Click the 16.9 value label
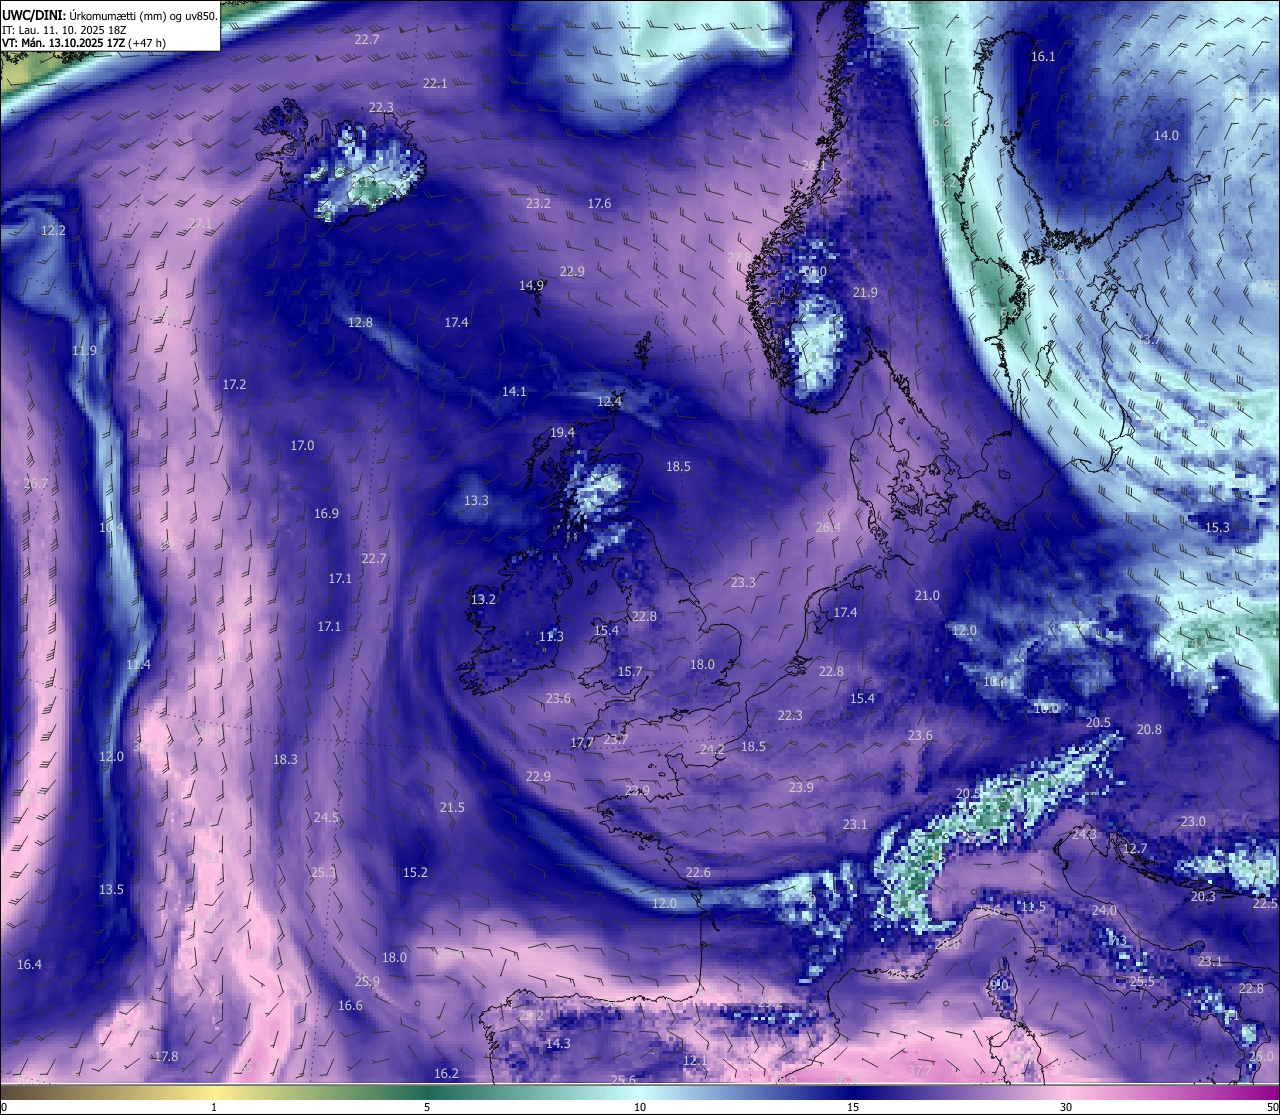Image resolution: width=1280 pixels, height=1115 pixels. pyautogui.click(x=326, y=514)
